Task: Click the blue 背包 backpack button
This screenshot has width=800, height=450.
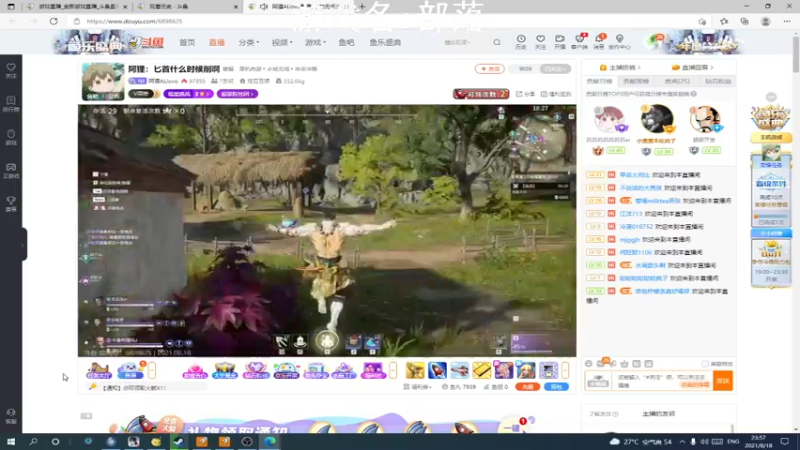Action: point(556,387)
